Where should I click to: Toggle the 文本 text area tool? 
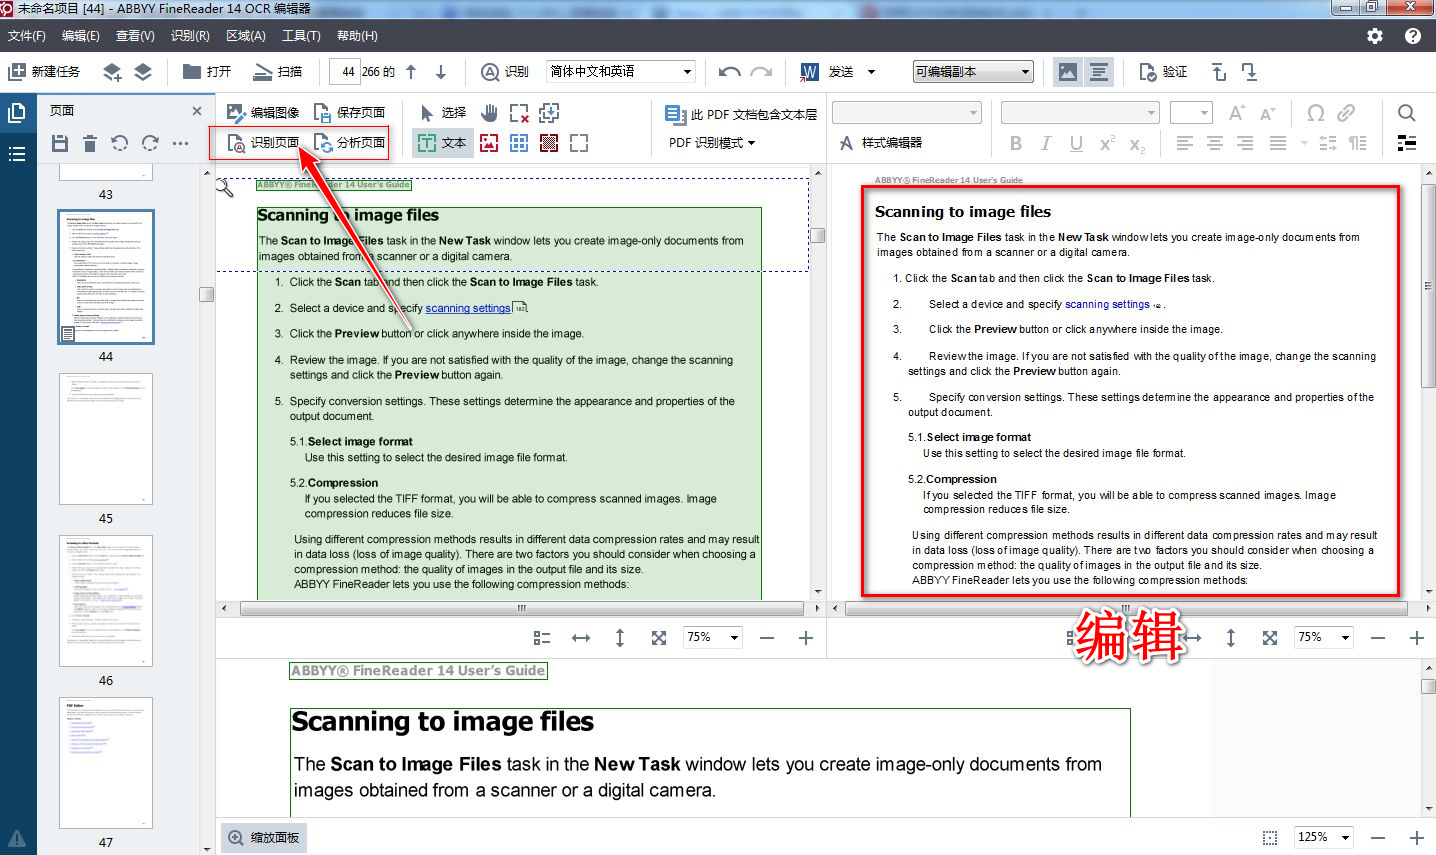point(442,143)
